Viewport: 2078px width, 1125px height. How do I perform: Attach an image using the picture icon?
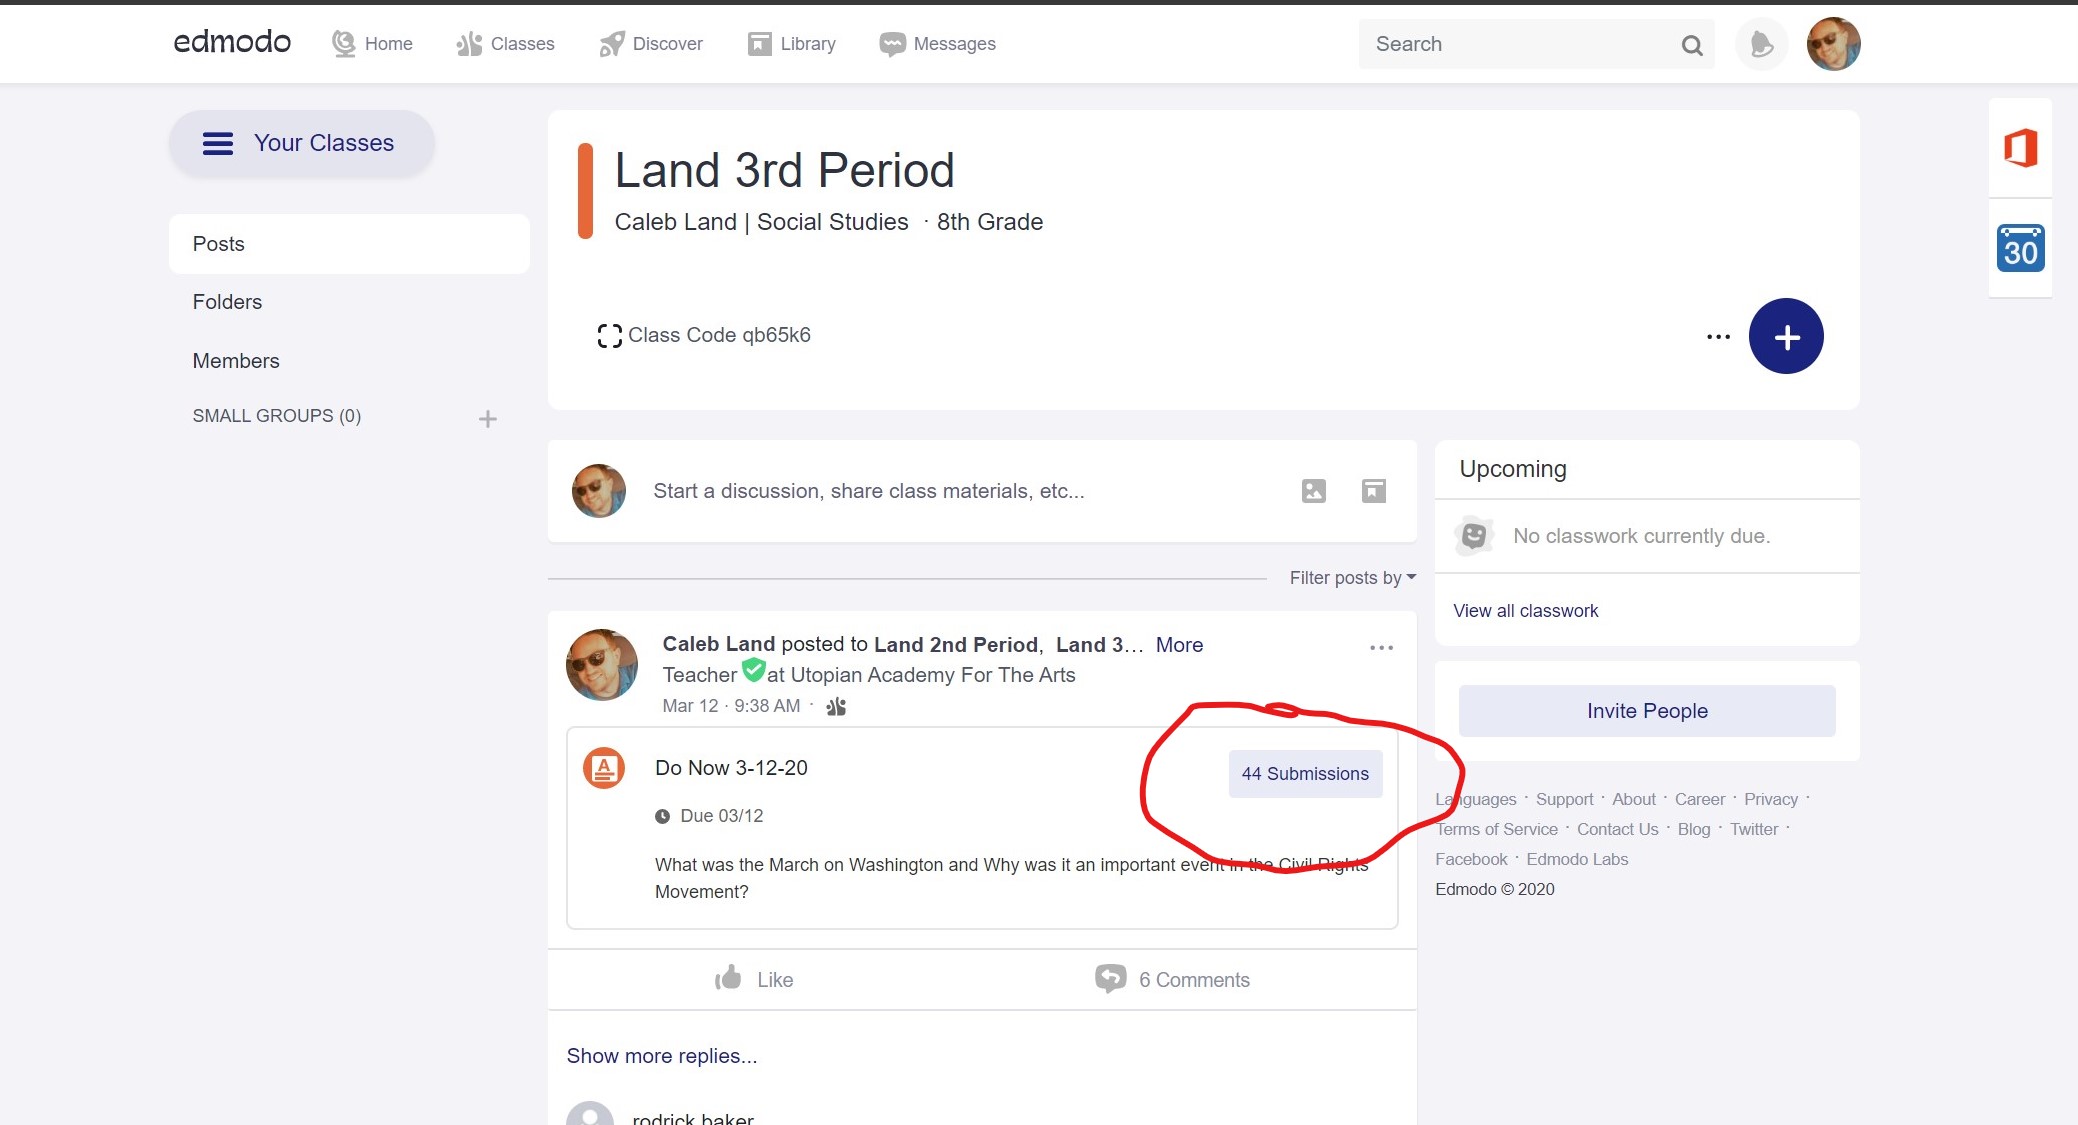(x=1313, y=491)
